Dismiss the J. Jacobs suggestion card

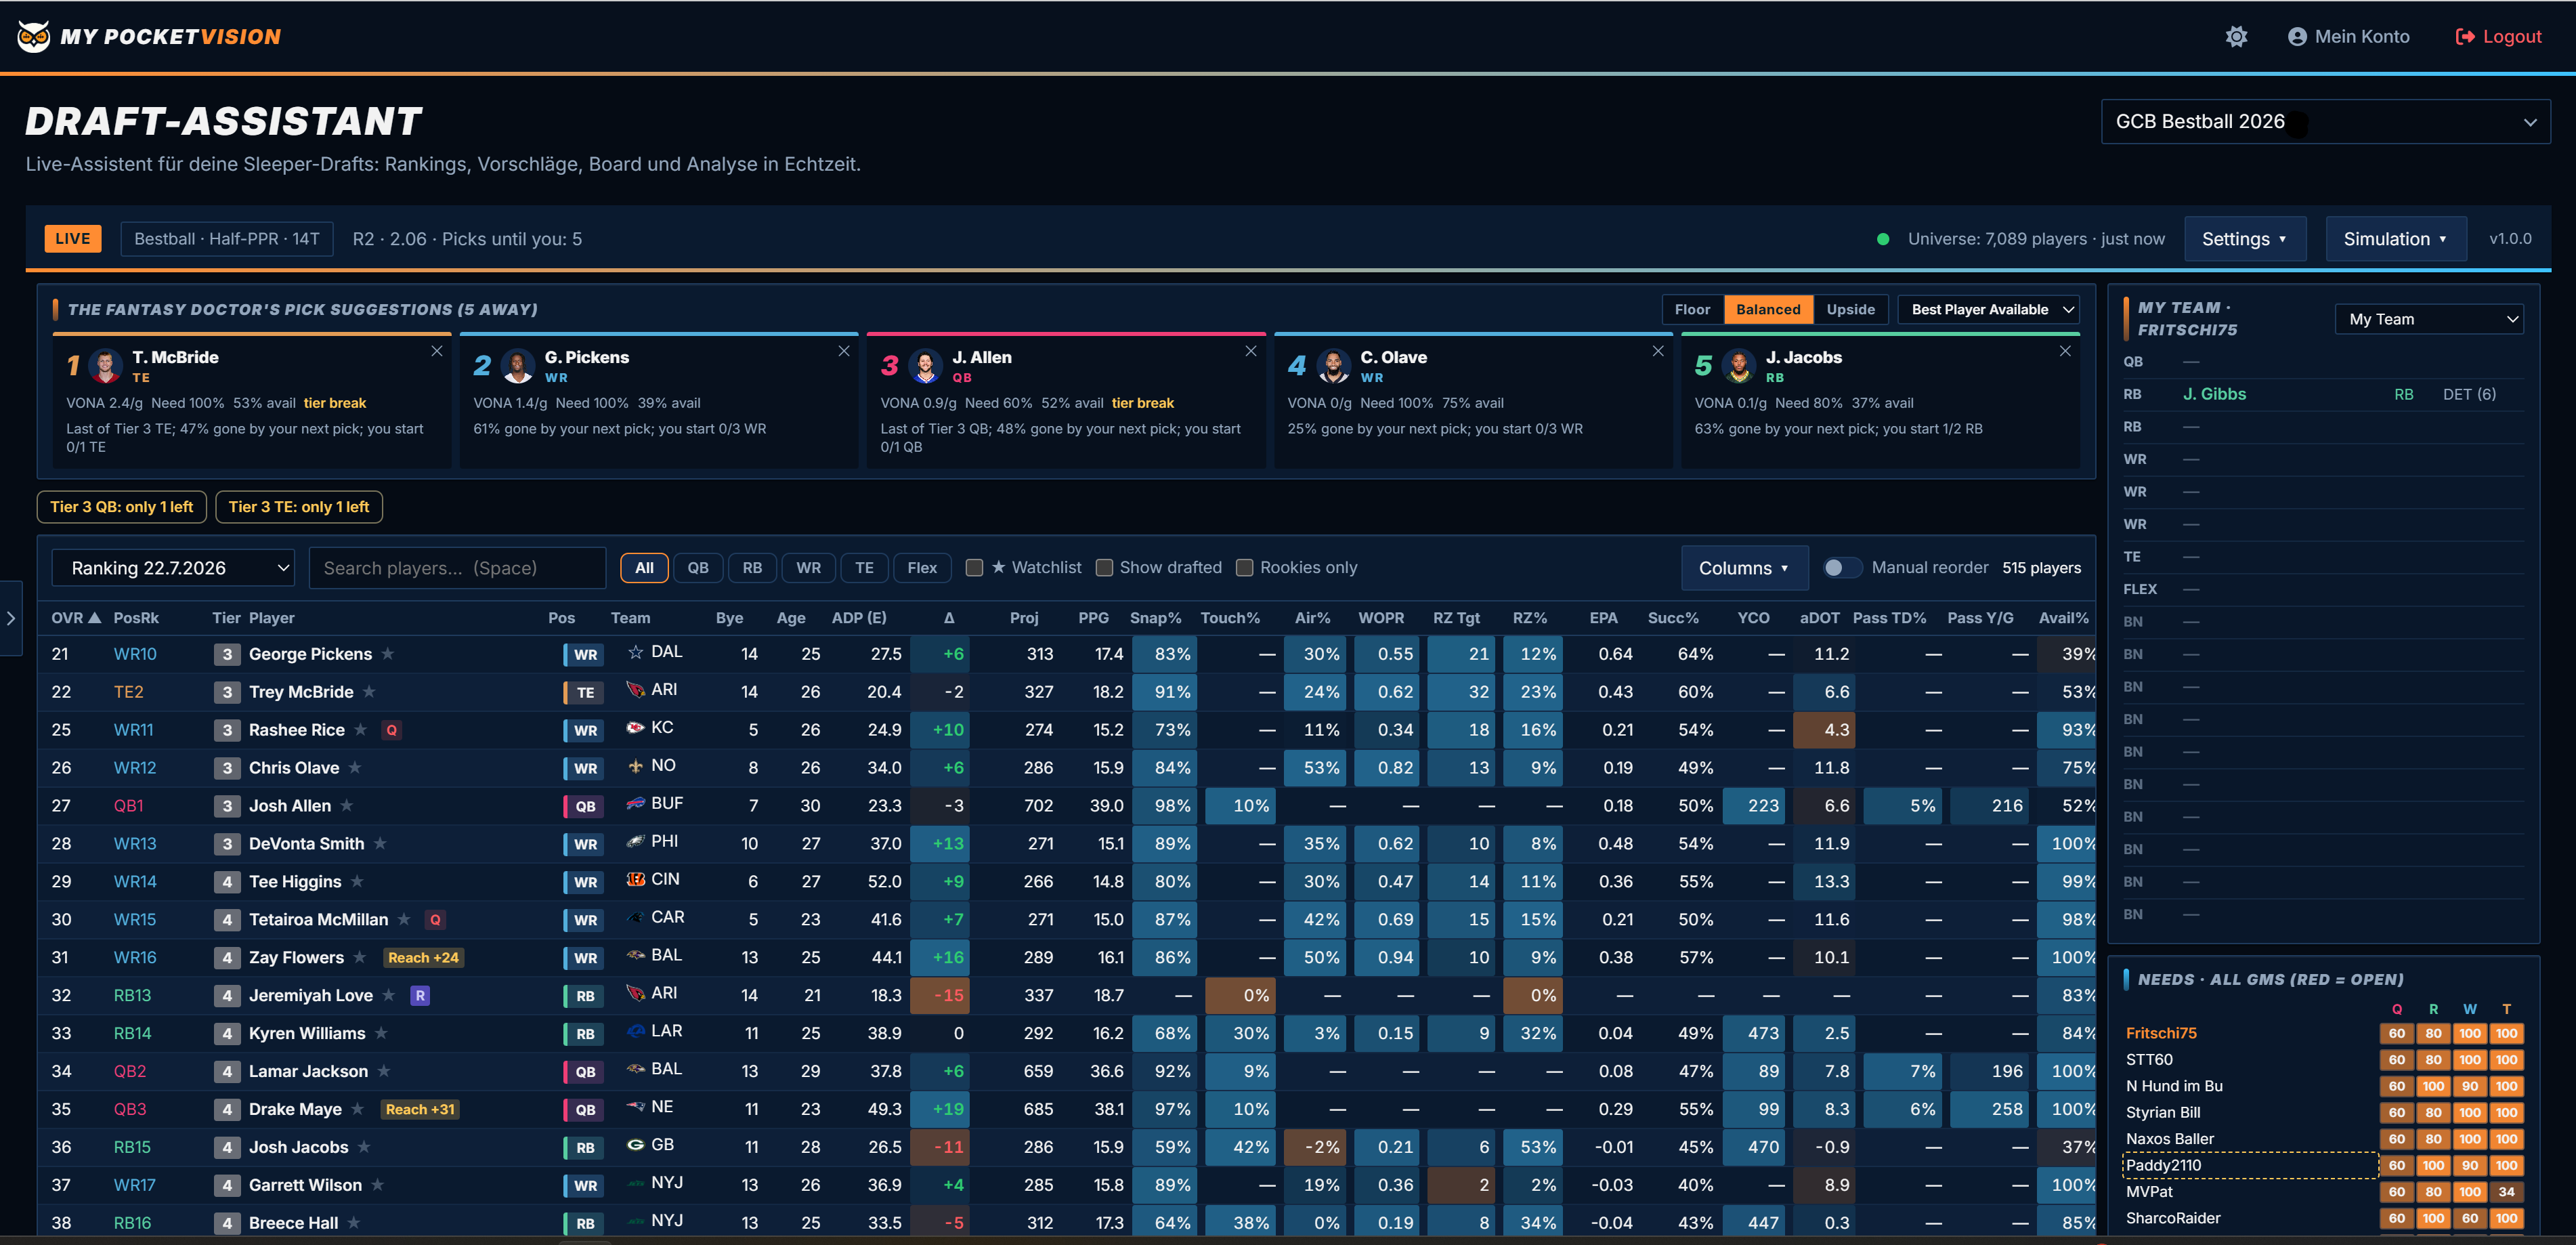coord(2065,351)
